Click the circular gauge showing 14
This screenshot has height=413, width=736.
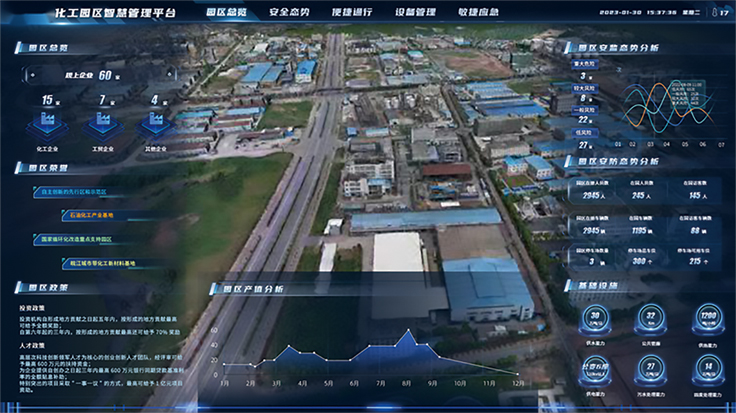coord(708,368)
